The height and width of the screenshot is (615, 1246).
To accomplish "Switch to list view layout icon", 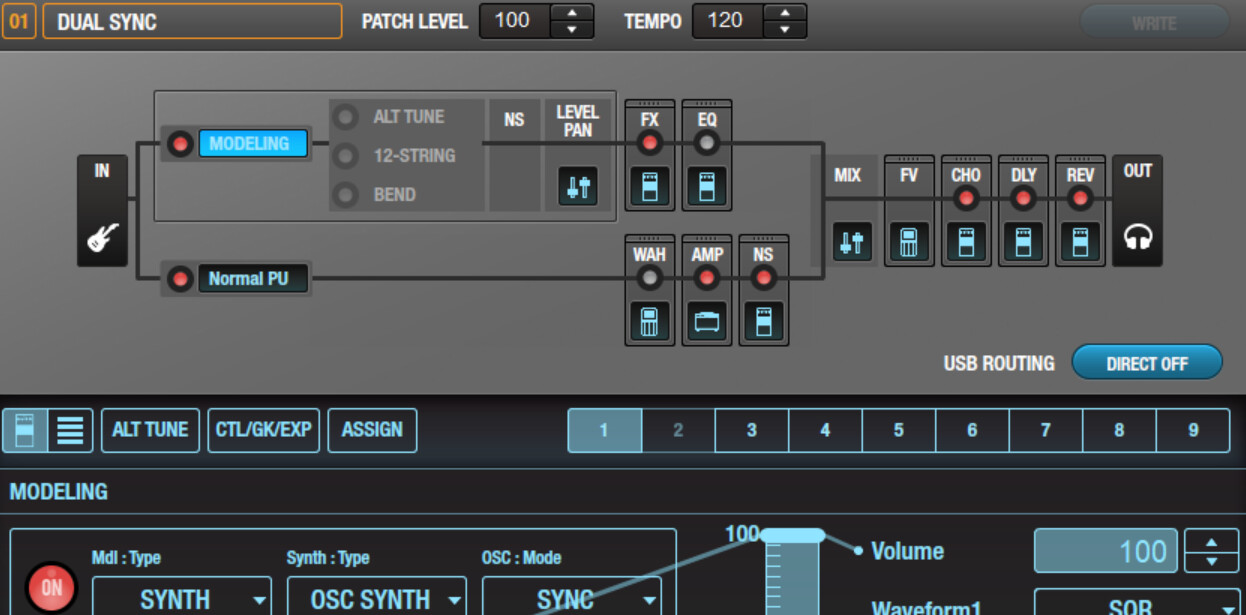I will pyautogui.click(x=70, y=430).
